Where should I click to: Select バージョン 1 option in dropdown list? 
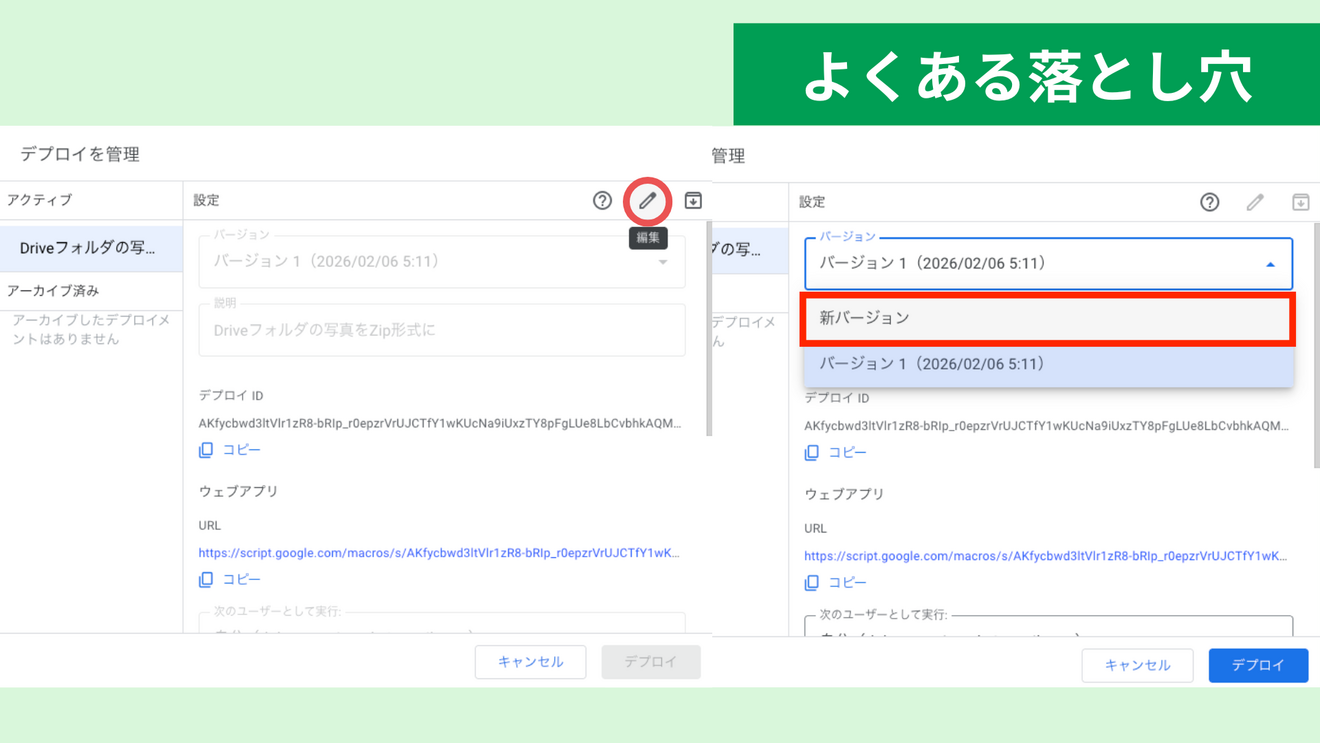pos(1048,365)
